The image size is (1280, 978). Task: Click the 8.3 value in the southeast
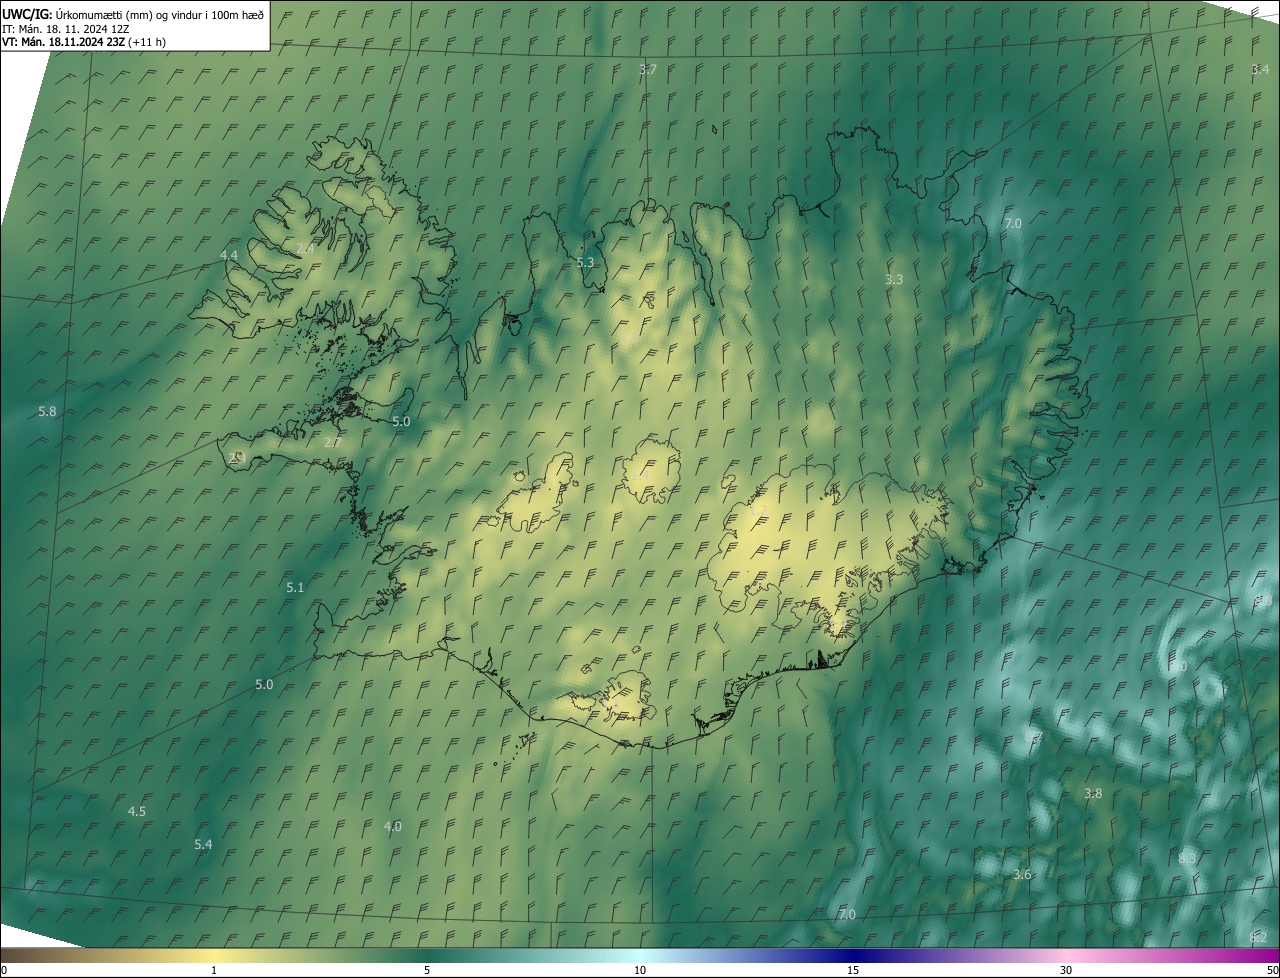click(1187, 859)
